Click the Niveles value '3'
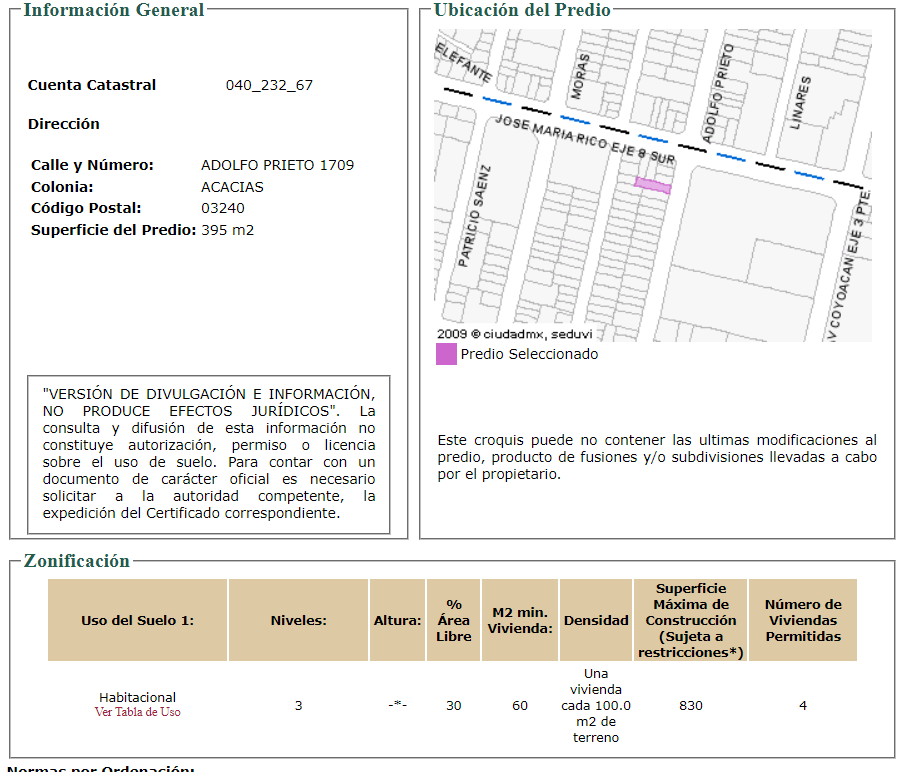This screenshot has height=772, width=907. (x=298, y=705)
